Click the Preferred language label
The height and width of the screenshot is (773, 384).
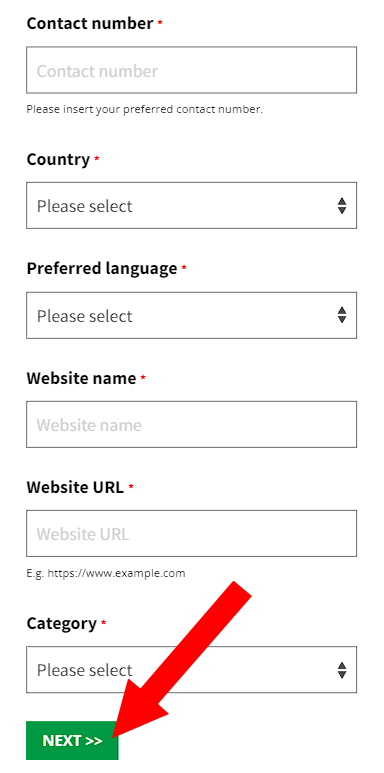[x=102, y=269]
